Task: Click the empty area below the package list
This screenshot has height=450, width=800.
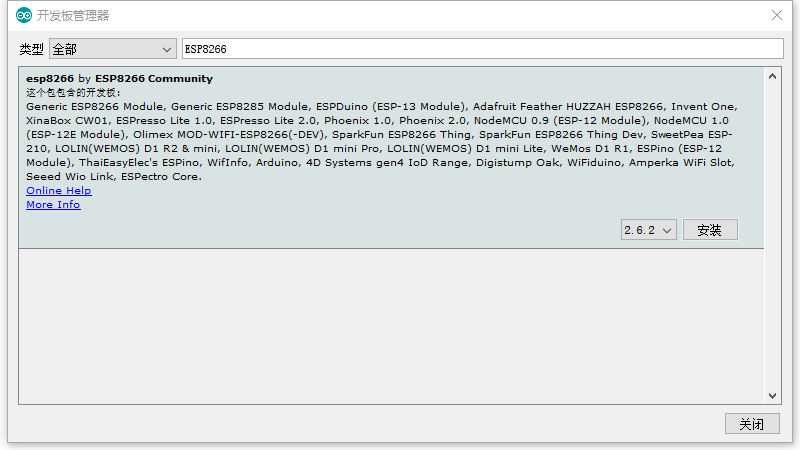Action: (x=391, y=327)
